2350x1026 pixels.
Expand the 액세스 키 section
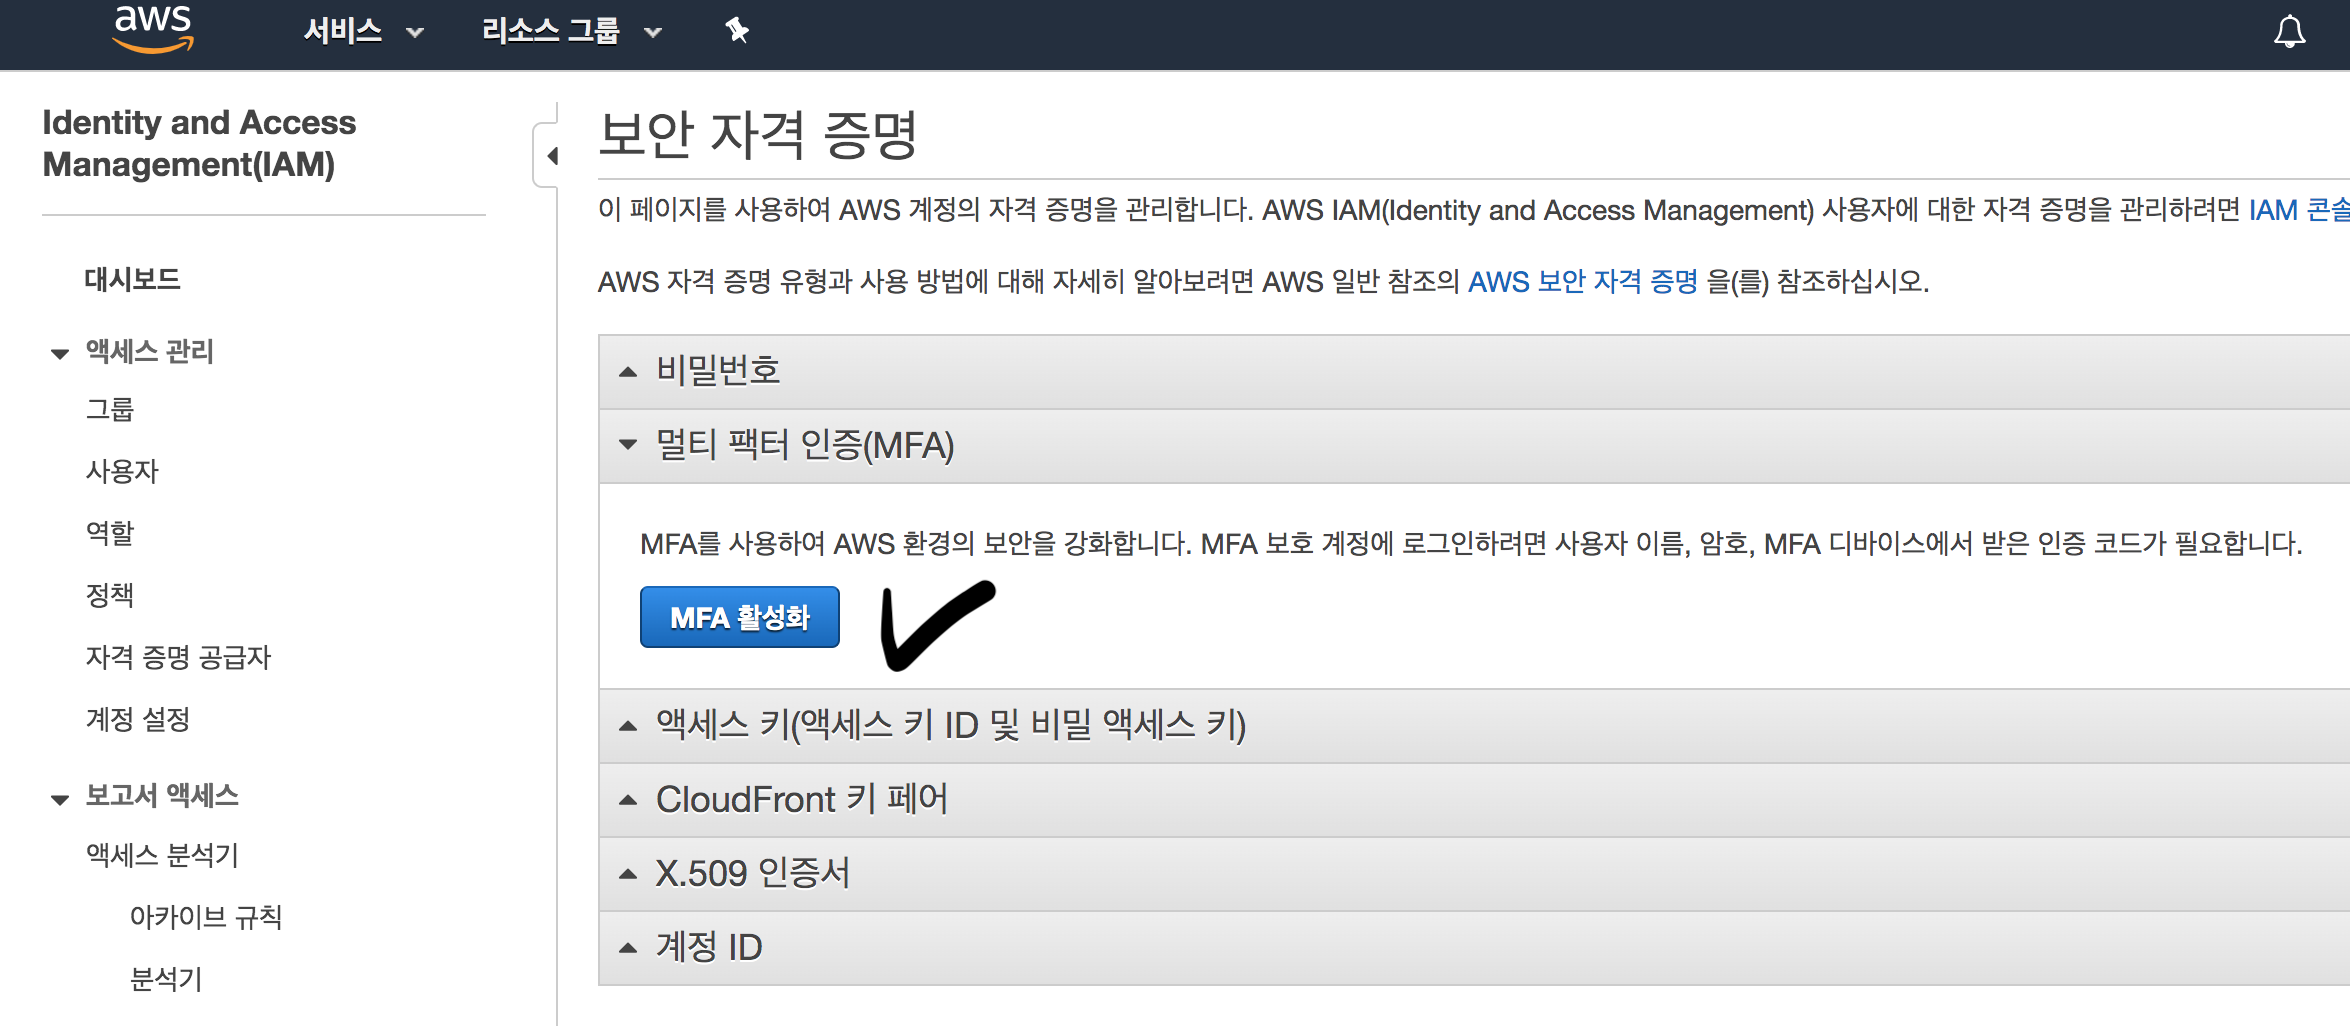[x=1474, y=725]
